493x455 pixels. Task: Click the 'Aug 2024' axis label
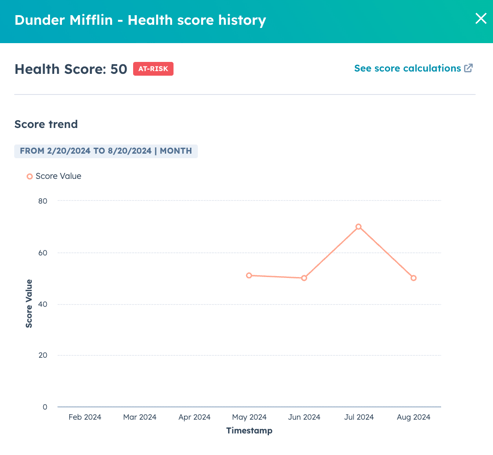coord(413,417)
